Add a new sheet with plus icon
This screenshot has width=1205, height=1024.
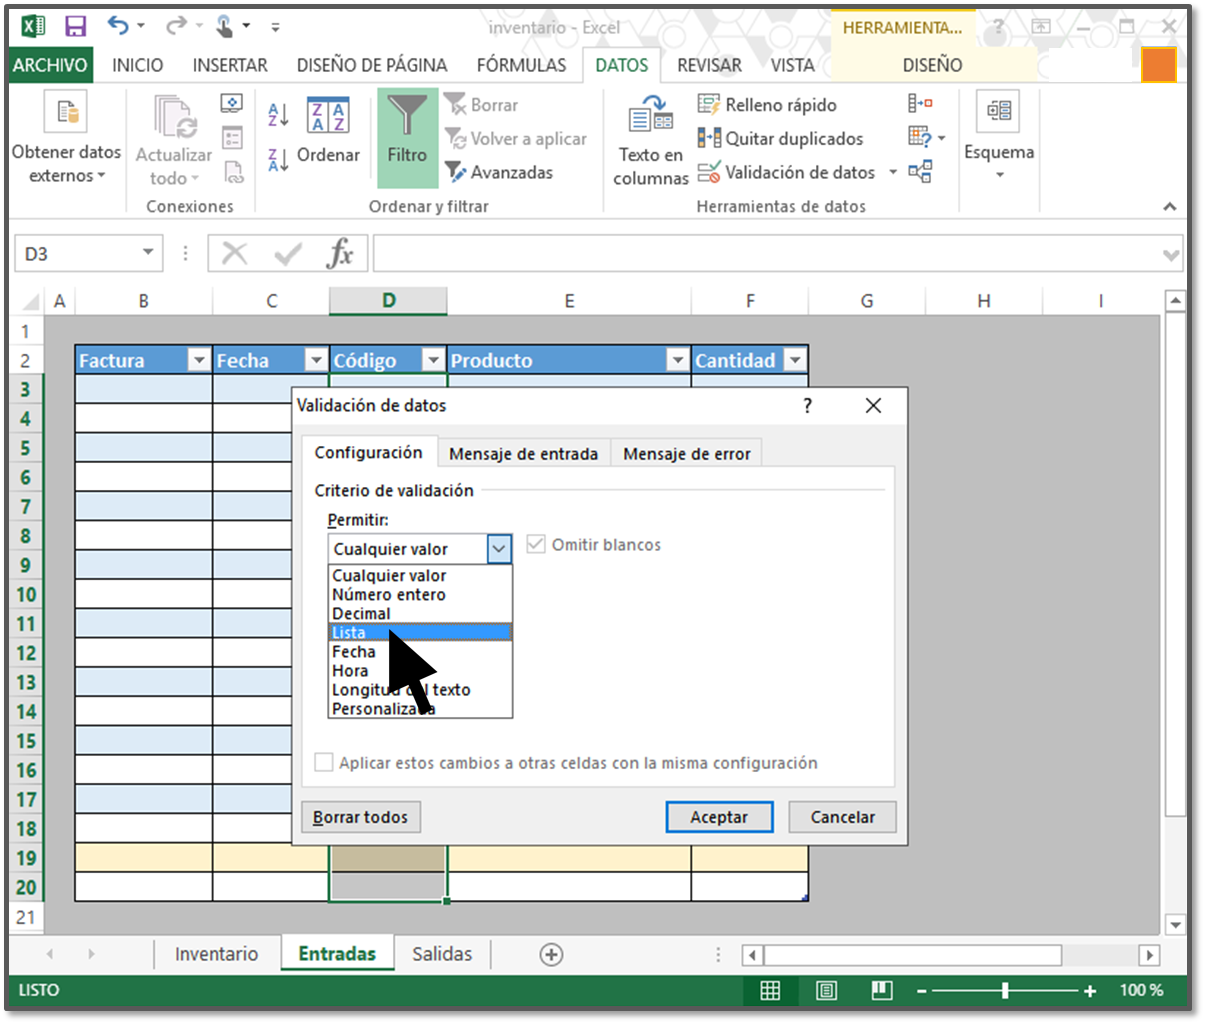(x=551, y=954)
